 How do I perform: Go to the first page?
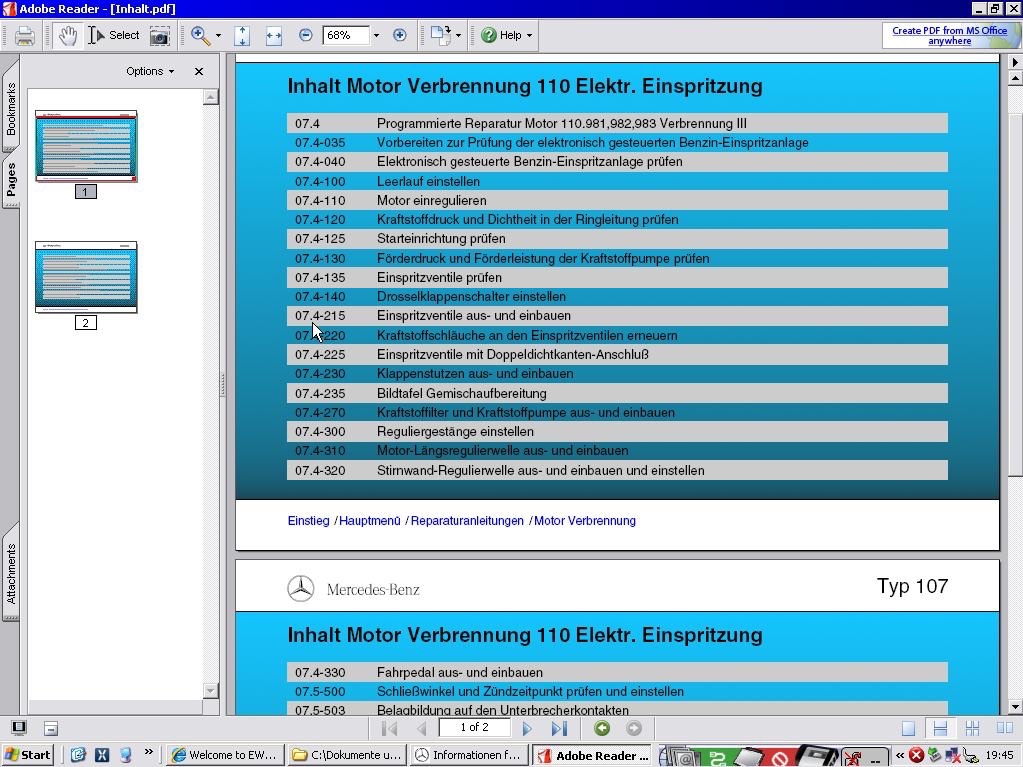[389, 728]
